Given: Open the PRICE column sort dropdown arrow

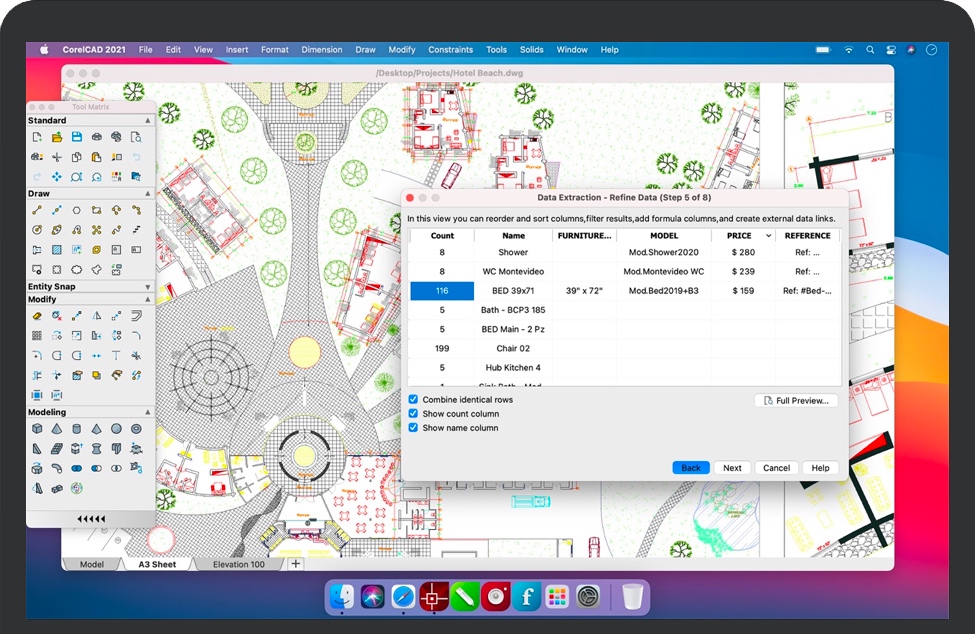Looking at the screenshot, I should pos(768,236).
